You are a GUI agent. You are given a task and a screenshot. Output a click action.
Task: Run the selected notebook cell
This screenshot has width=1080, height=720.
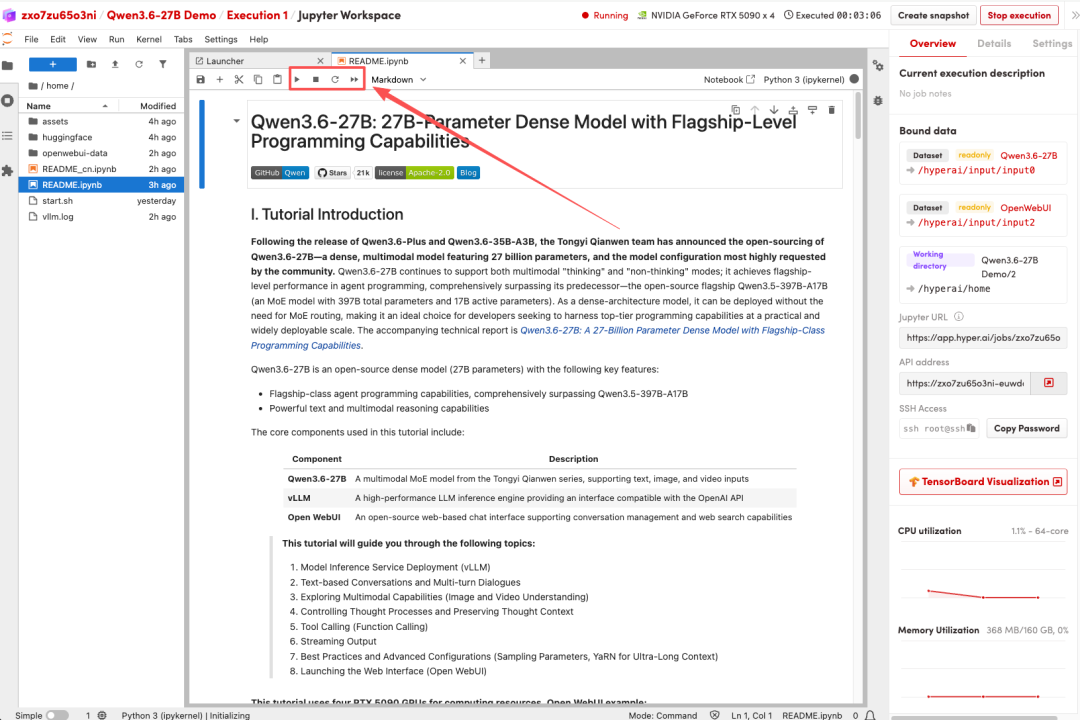coord(297,79)
